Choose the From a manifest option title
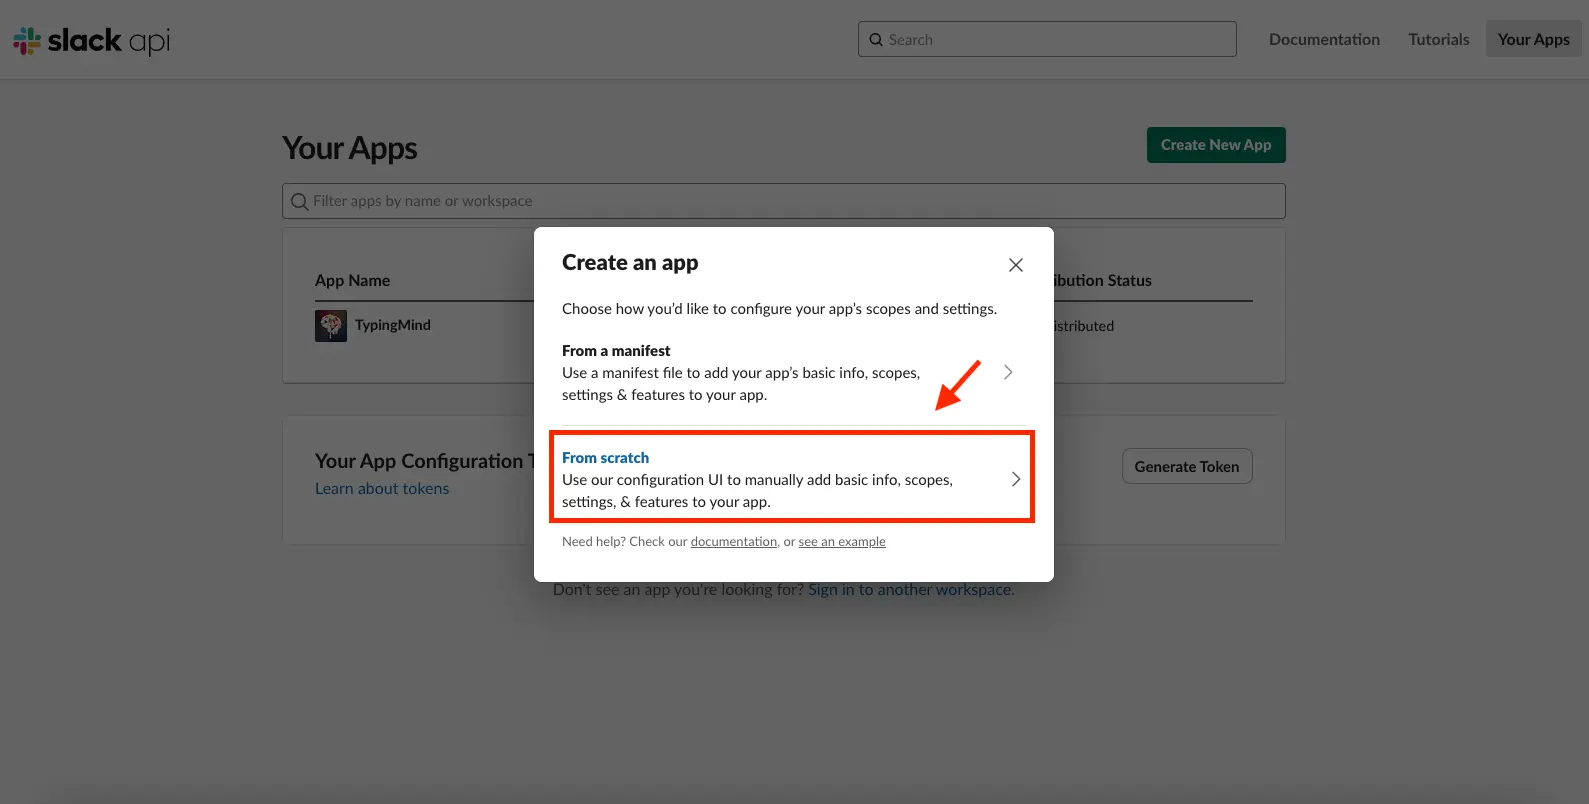1589x804 pixels. pos(616,351)
